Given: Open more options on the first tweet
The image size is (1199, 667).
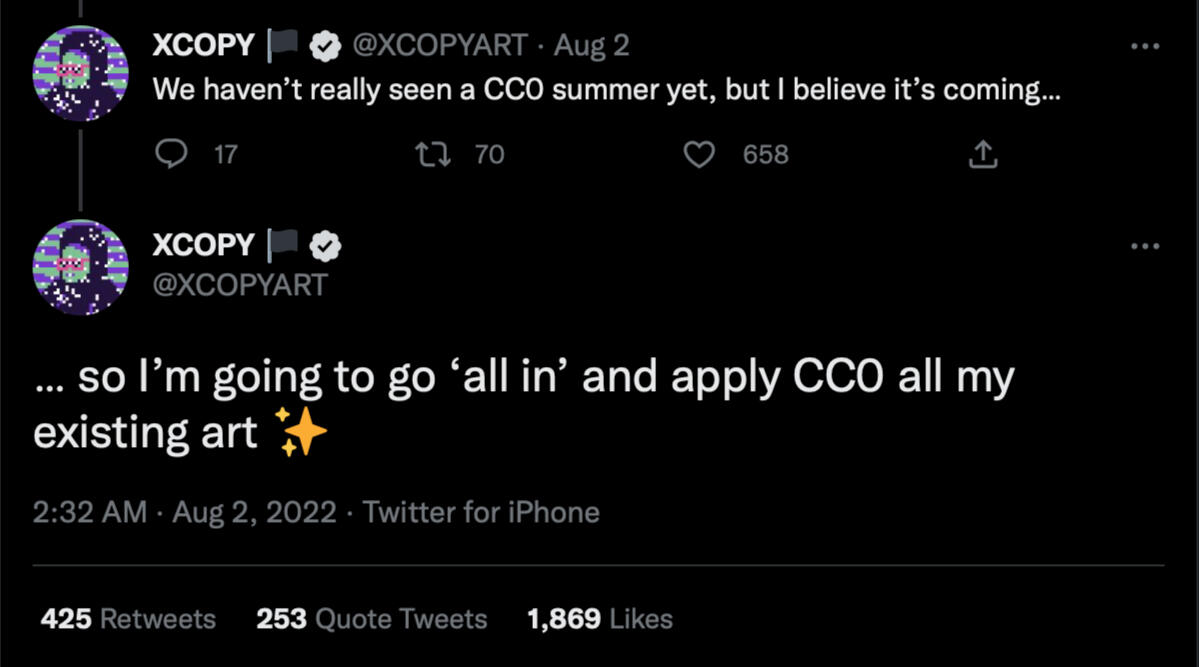Looking at the screenshot, I should coord(1144,46).
